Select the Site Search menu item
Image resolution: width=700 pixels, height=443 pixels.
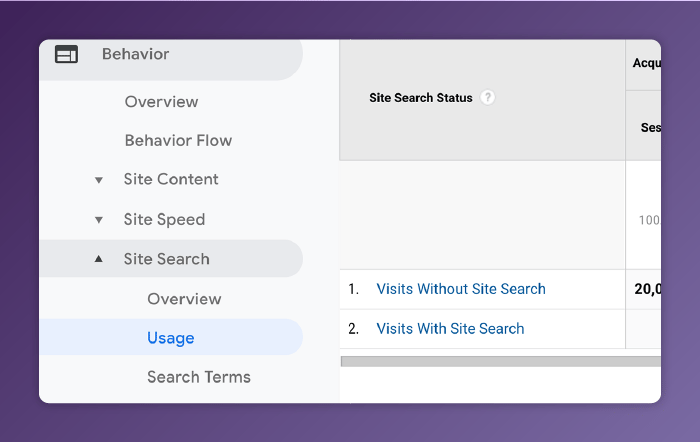point(167,259)
